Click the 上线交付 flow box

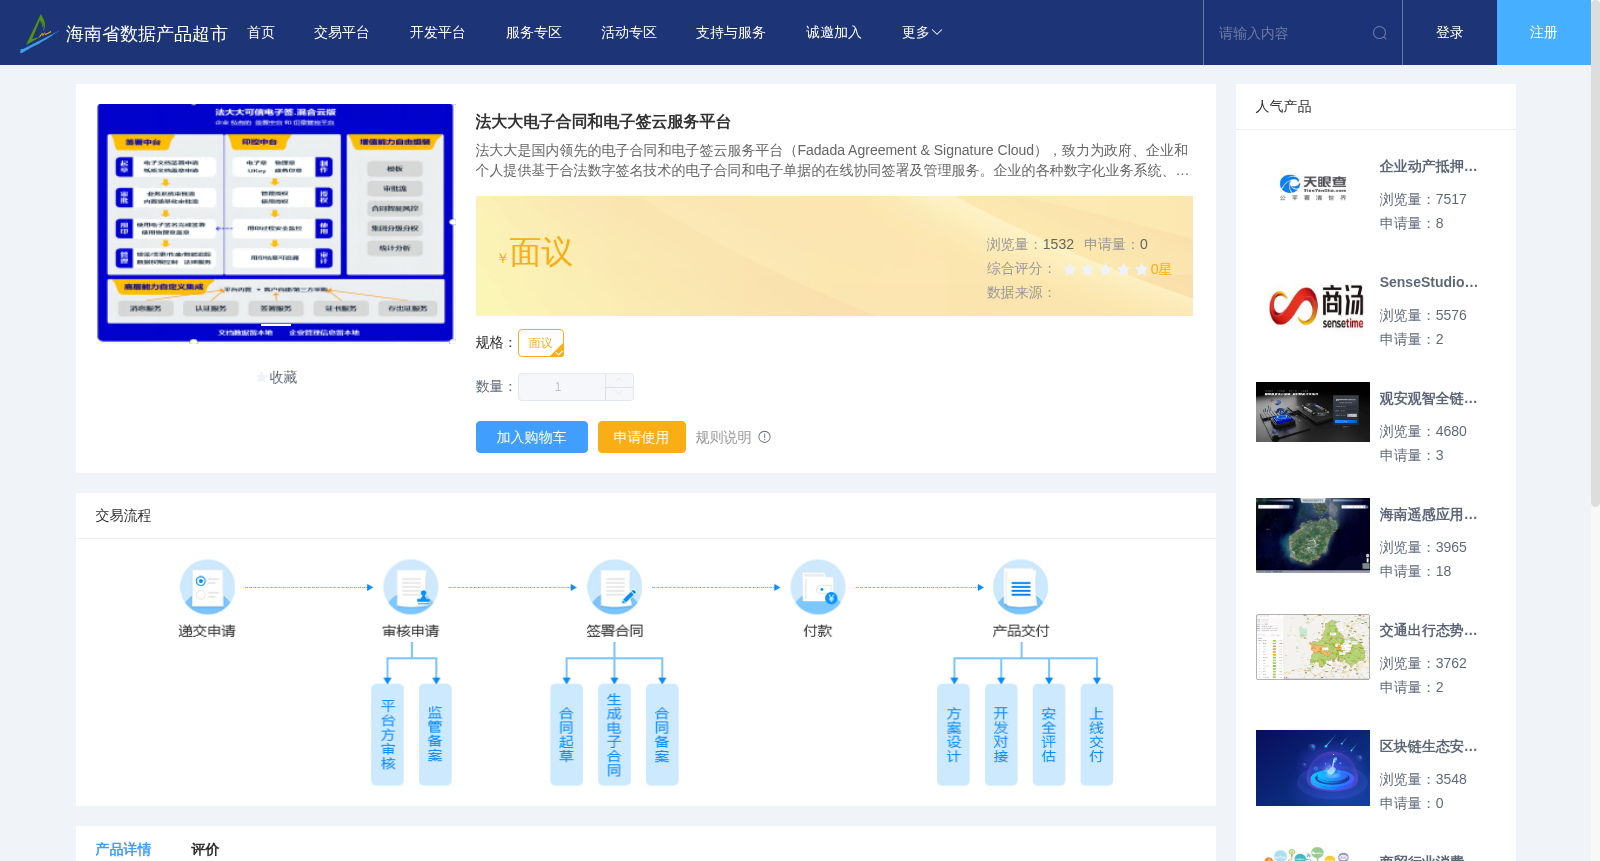[1097, 734]
